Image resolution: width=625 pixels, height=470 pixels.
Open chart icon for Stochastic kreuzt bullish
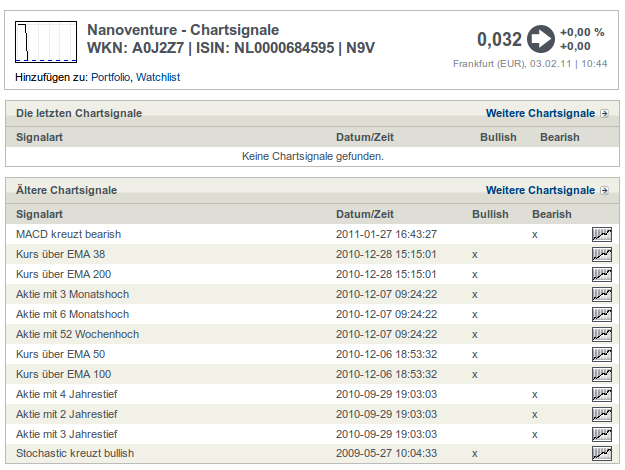point(601,454)
